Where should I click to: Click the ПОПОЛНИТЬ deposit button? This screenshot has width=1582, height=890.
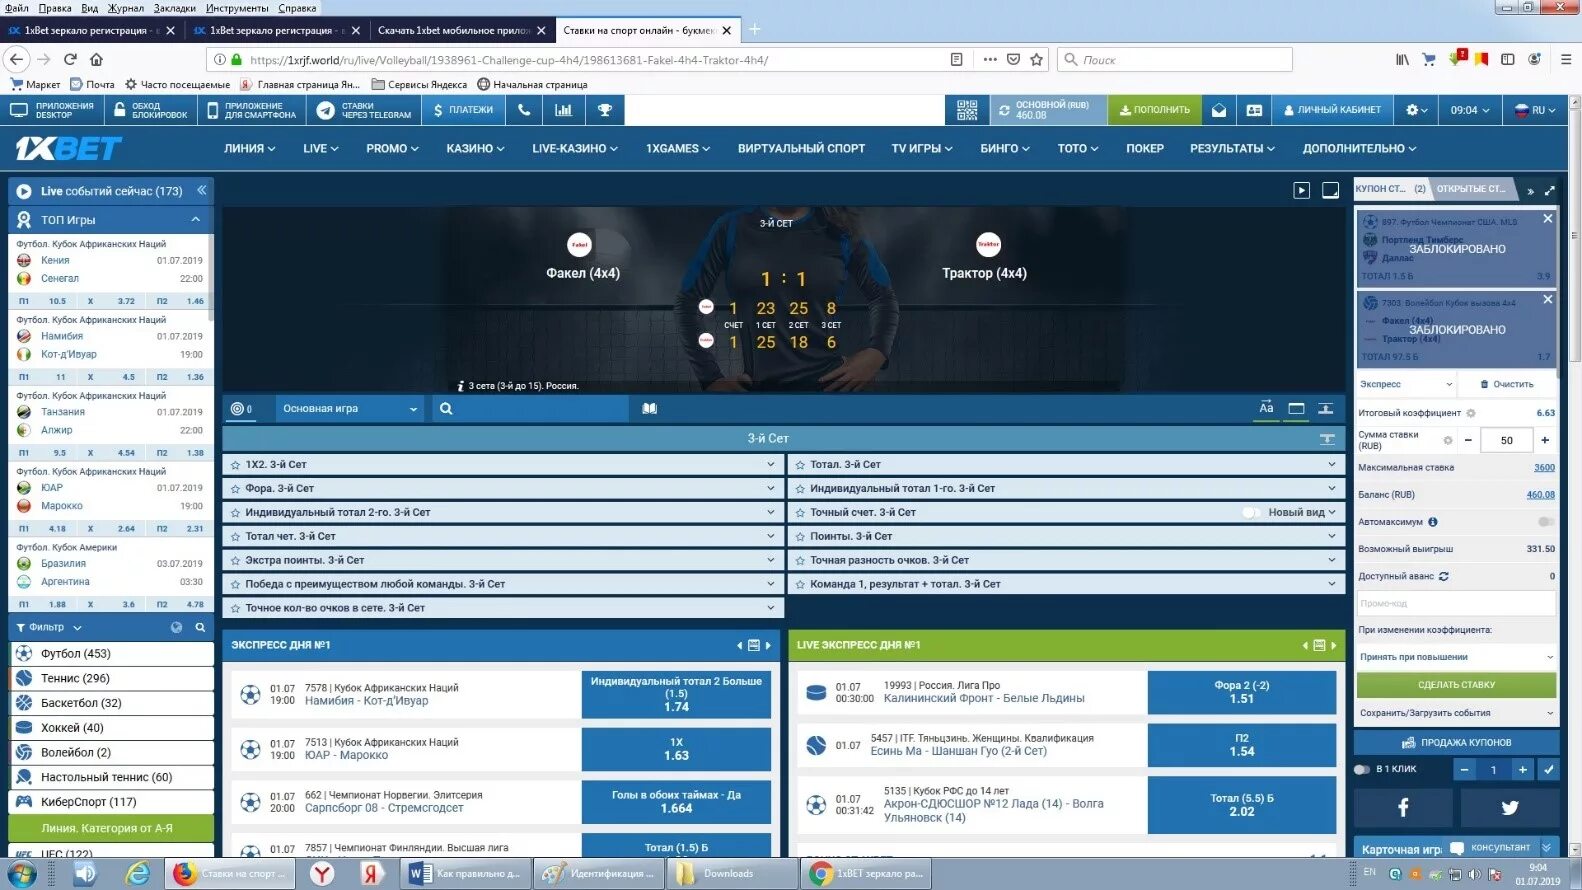[x=1154, y=110]
